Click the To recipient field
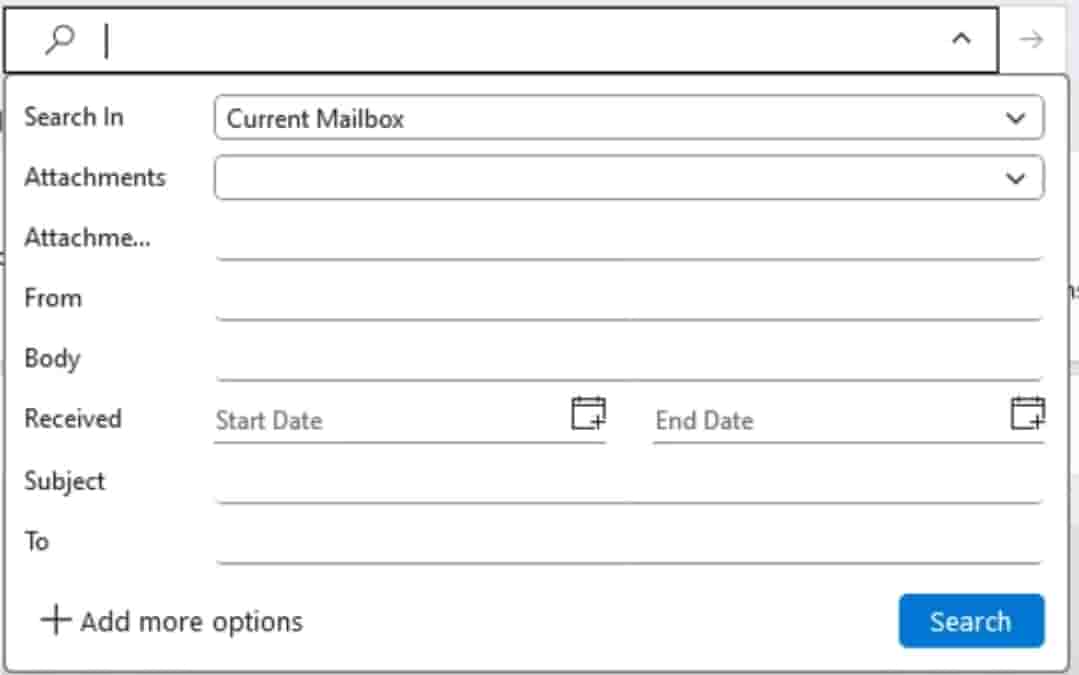 (629, 543)
